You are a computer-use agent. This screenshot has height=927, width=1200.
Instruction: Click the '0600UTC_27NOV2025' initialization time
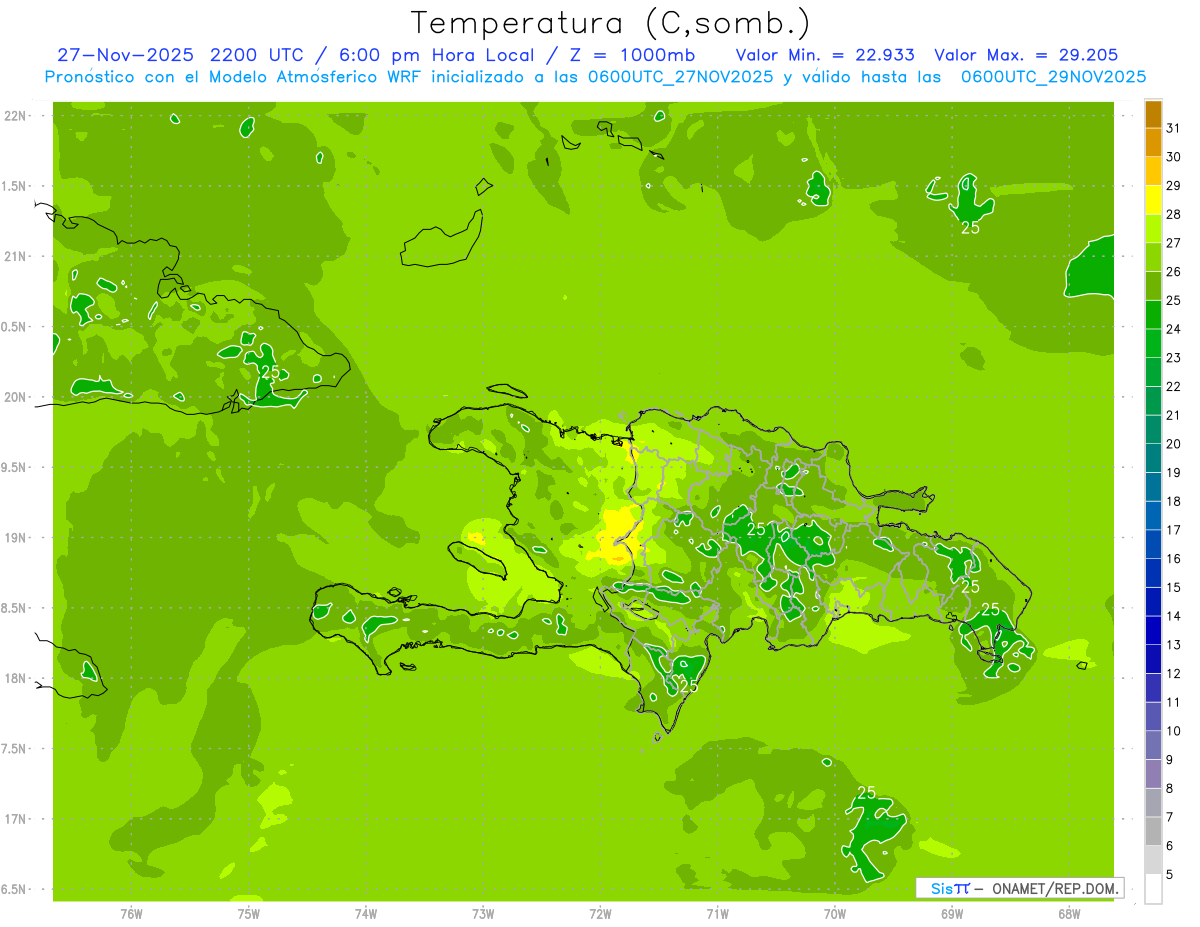point(677,77)
